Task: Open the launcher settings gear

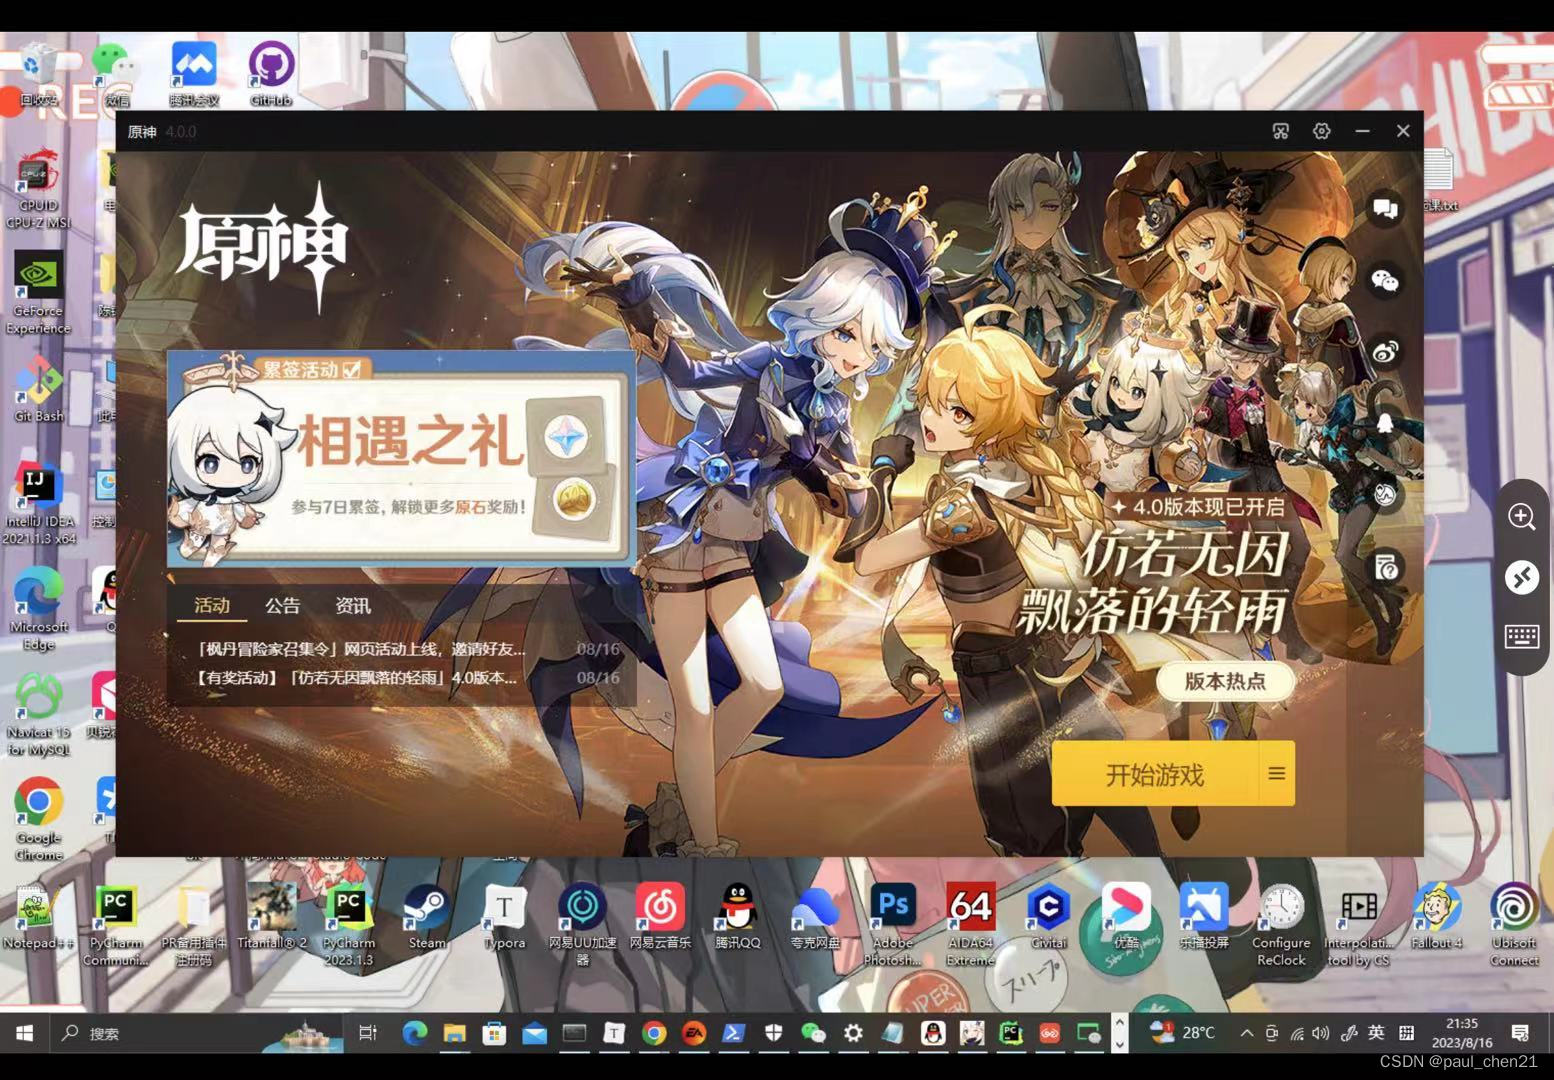Action: (x=1322, y=131)
